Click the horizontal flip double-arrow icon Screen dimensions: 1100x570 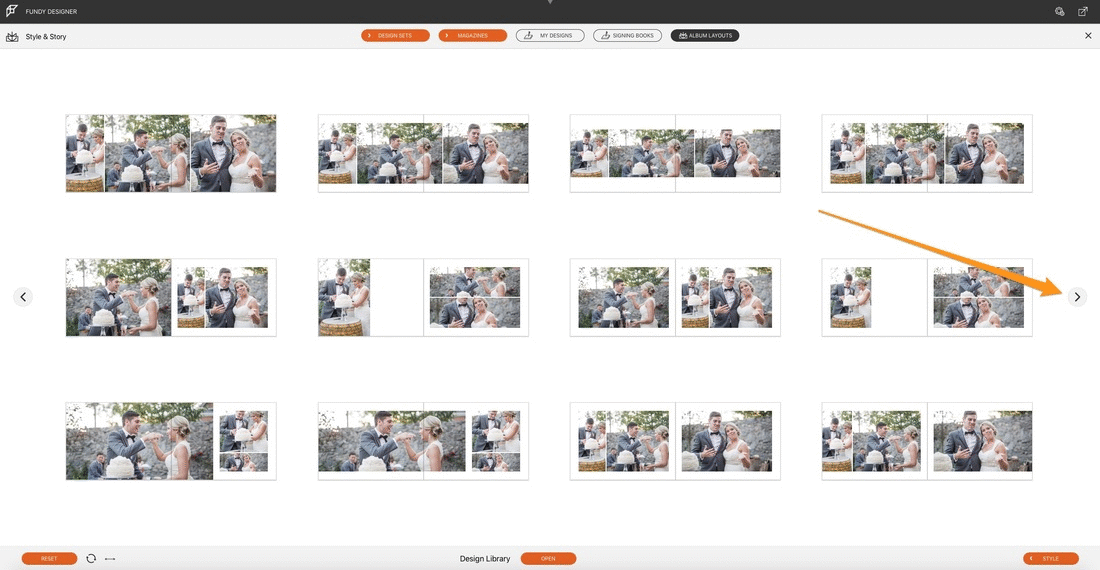110,559
